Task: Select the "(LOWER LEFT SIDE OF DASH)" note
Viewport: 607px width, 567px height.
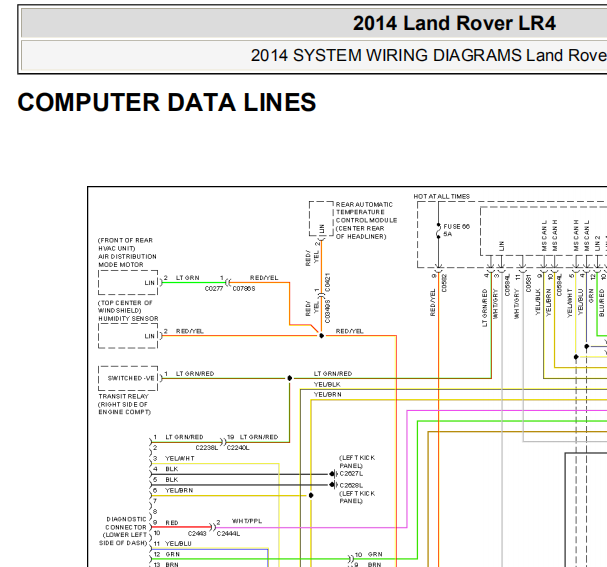Action: coord(123,539)
